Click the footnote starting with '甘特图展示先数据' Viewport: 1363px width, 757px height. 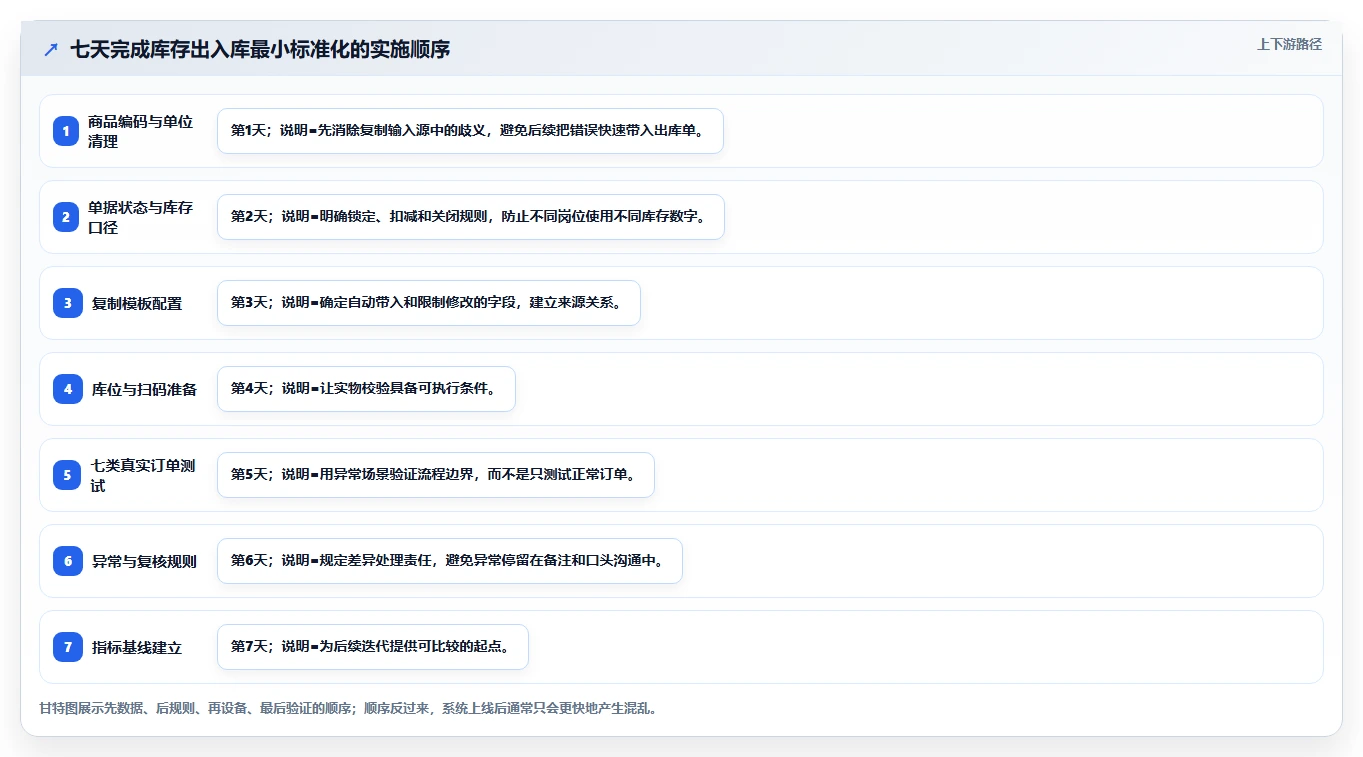click(x=348, y=708)
